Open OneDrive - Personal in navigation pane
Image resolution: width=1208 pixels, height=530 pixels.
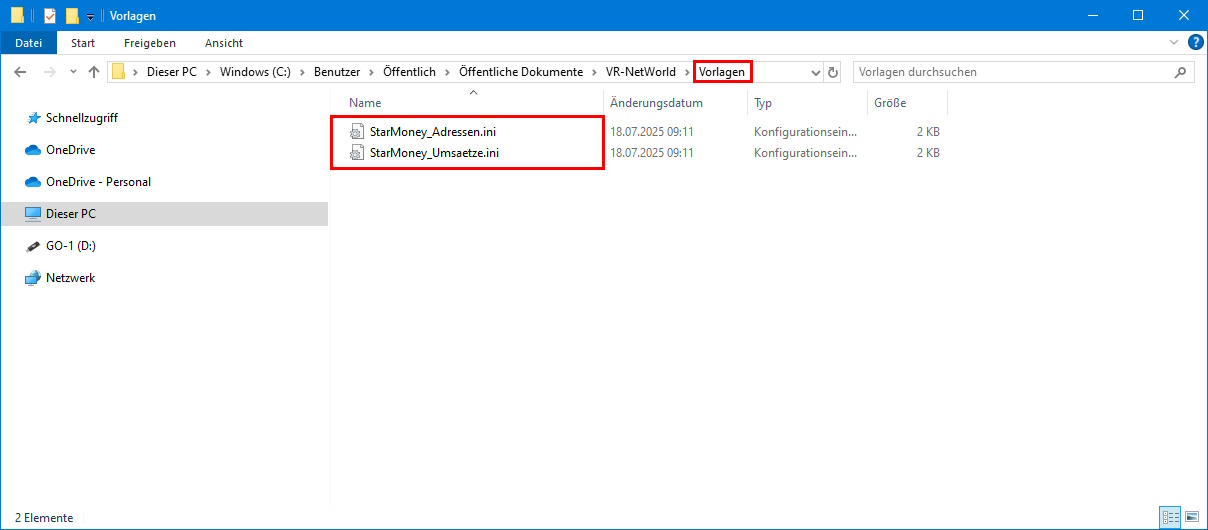click(98, 182)
